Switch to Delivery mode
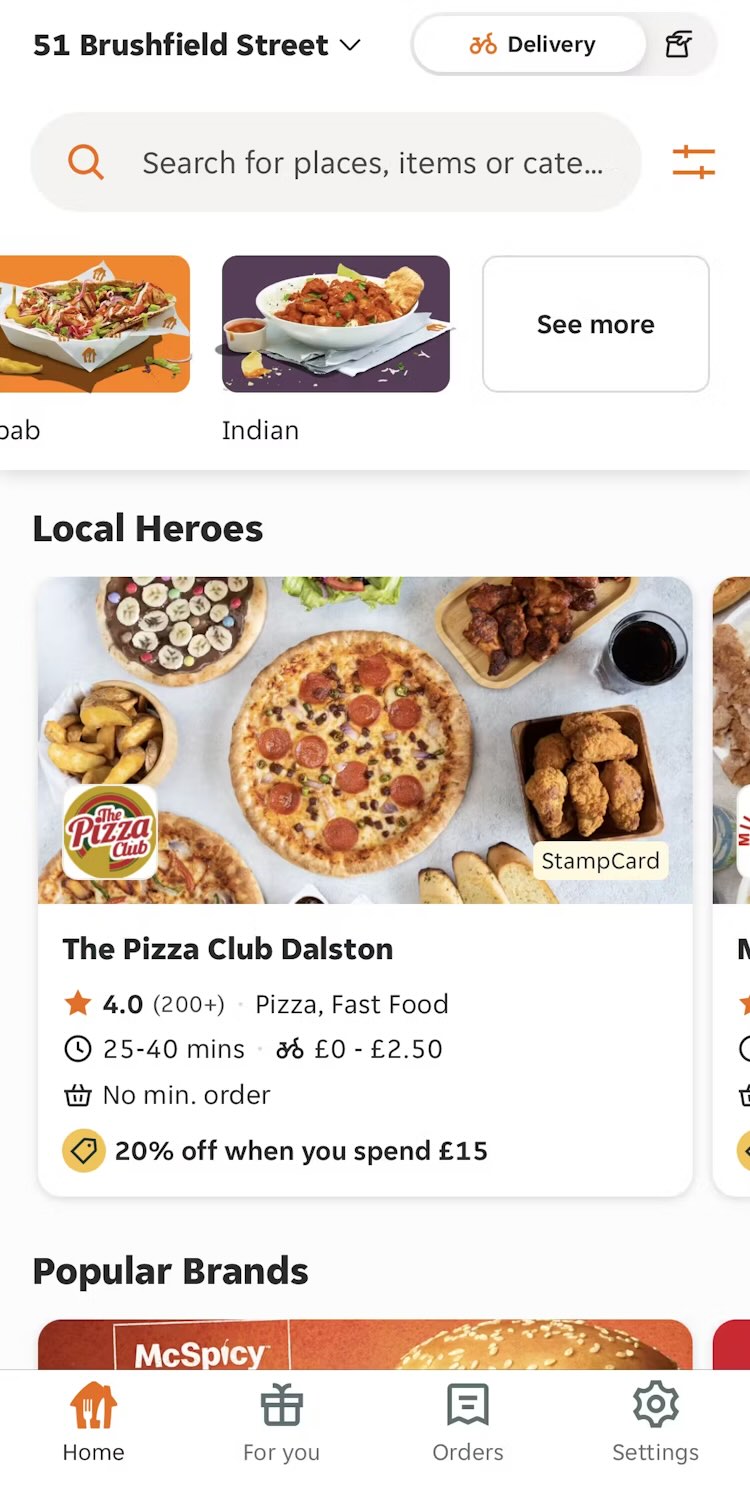 [531, 45]
